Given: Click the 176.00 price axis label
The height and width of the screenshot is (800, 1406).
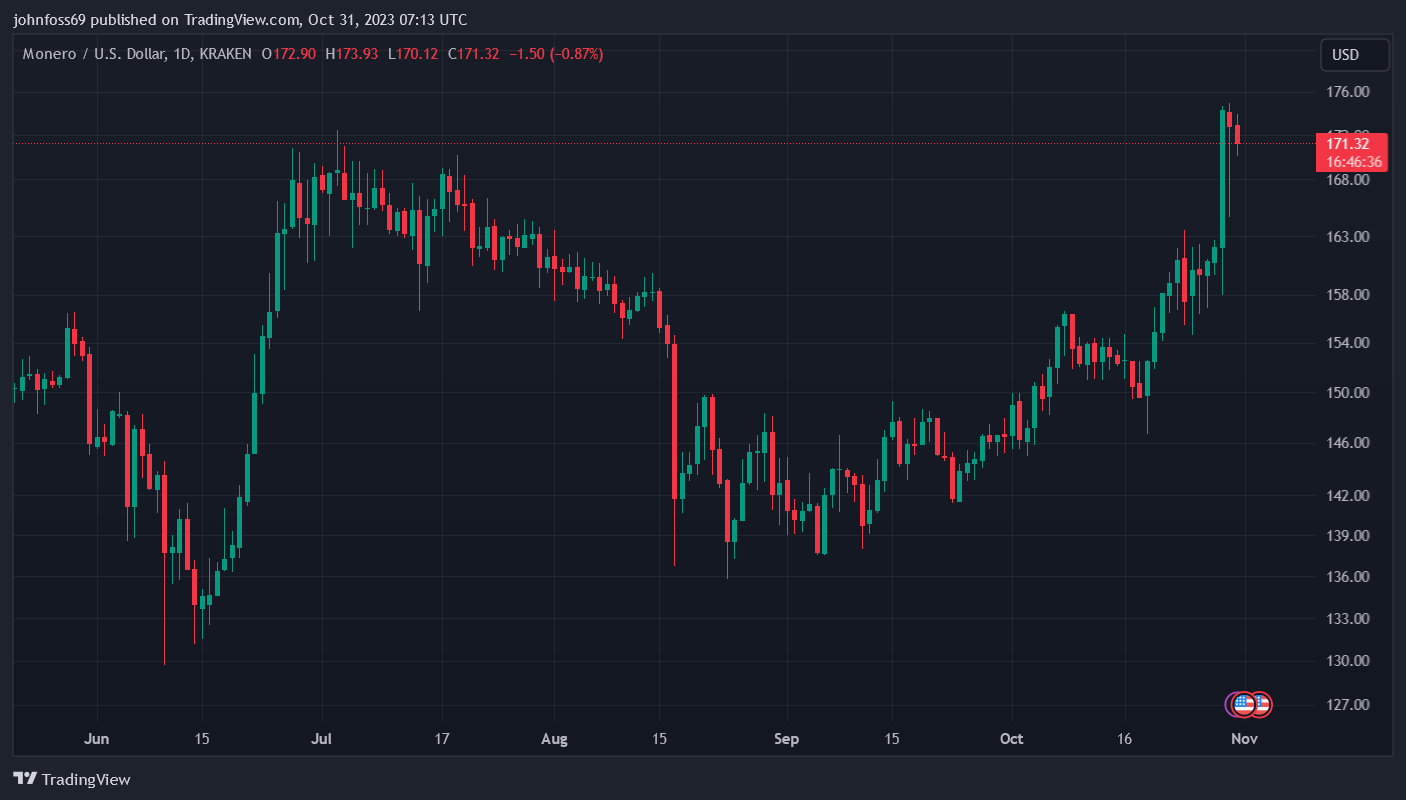Looking at the screenshot, I should [x=1347, y=92].
